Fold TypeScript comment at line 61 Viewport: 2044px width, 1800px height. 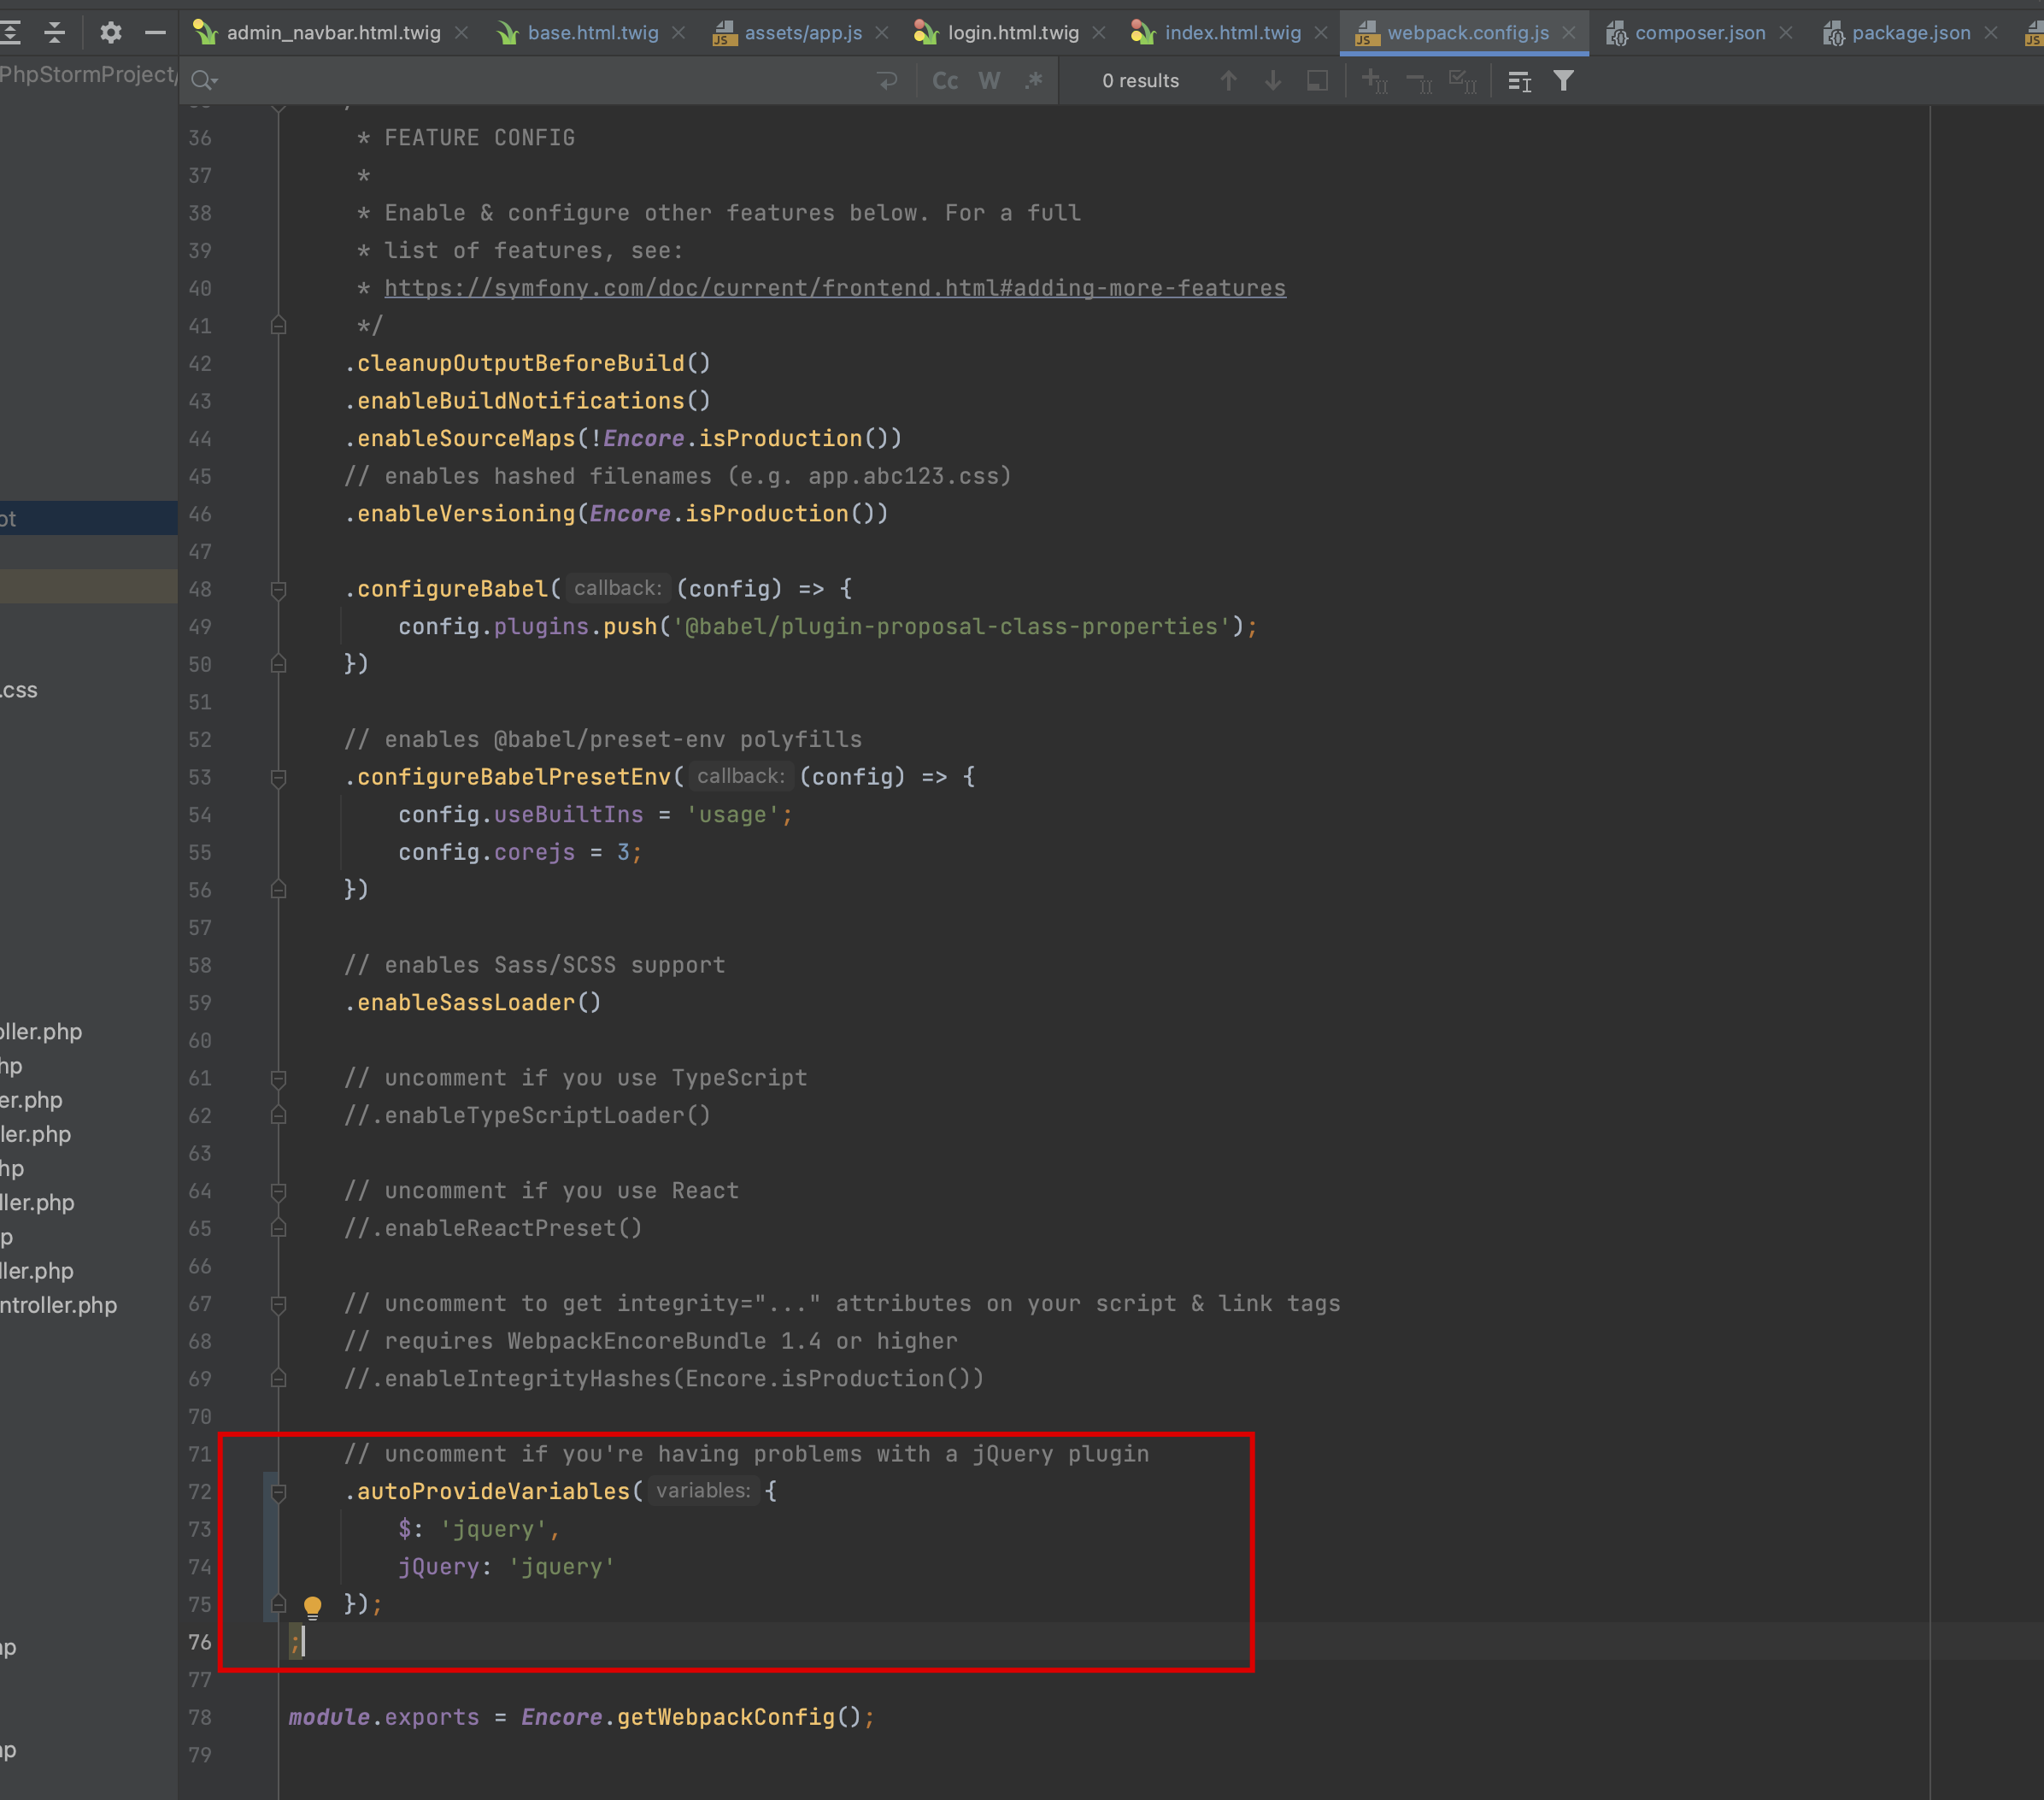279,1079
